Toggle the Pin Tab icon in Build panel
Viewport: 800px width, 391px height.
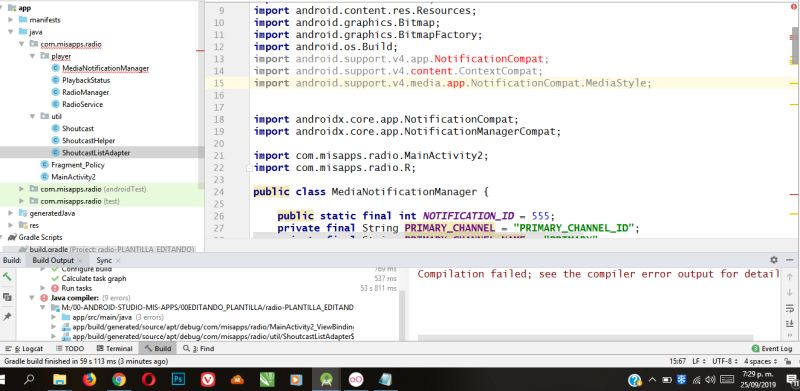tap(7, 317)
